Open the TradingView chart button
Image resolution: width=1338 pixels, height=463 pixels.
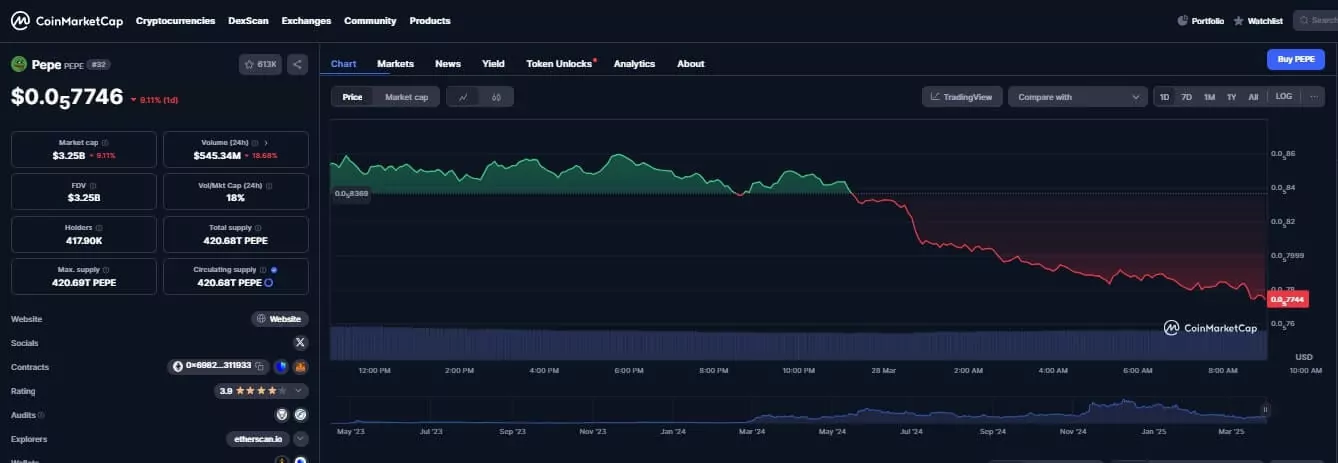pyautogui.click(x=962, y=97)
